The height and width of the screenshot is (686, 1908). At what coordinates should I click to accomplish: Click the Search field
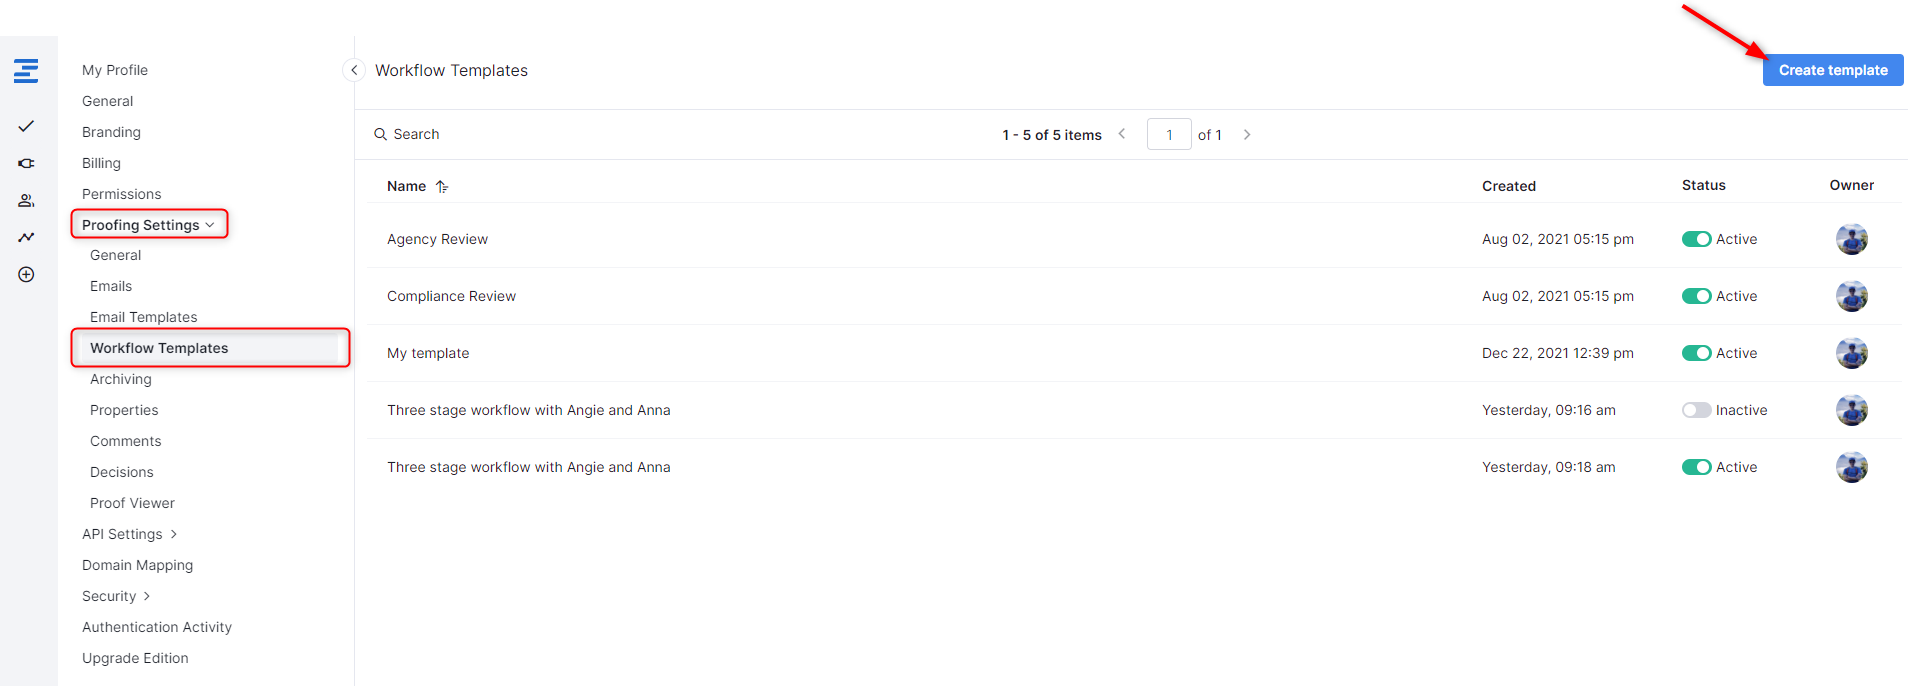click(416, 134)
